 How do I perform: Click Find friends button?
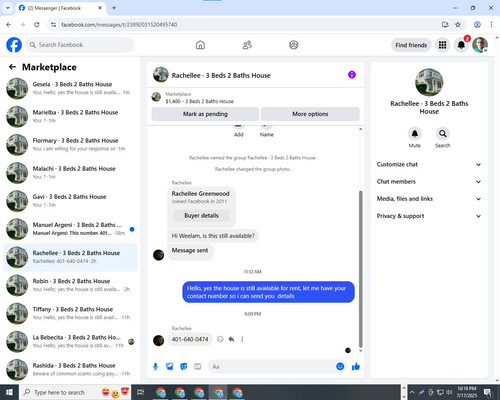coord(411,45)
